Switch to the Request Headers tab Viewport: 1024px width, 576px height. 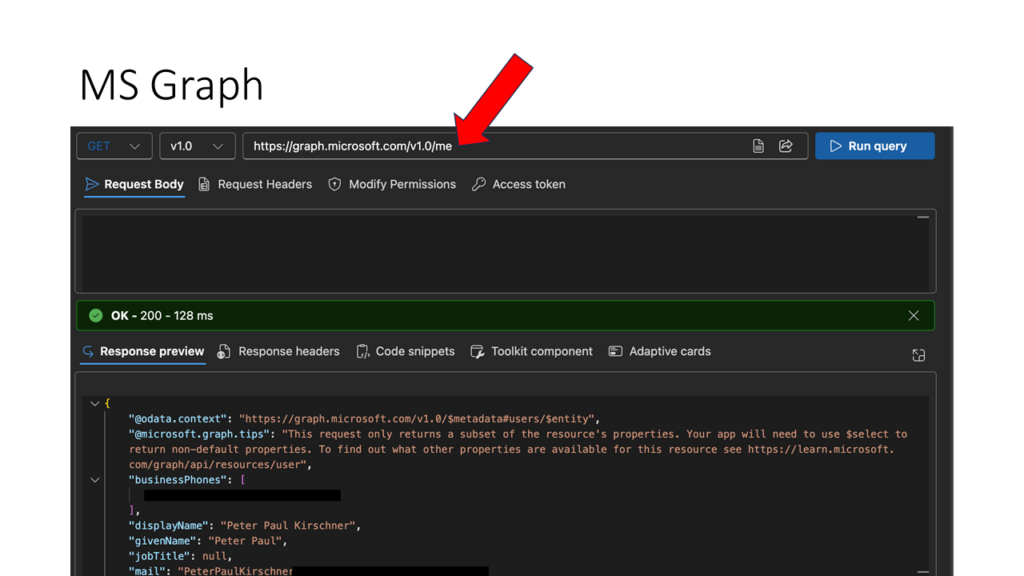click(x=255, y=185)
